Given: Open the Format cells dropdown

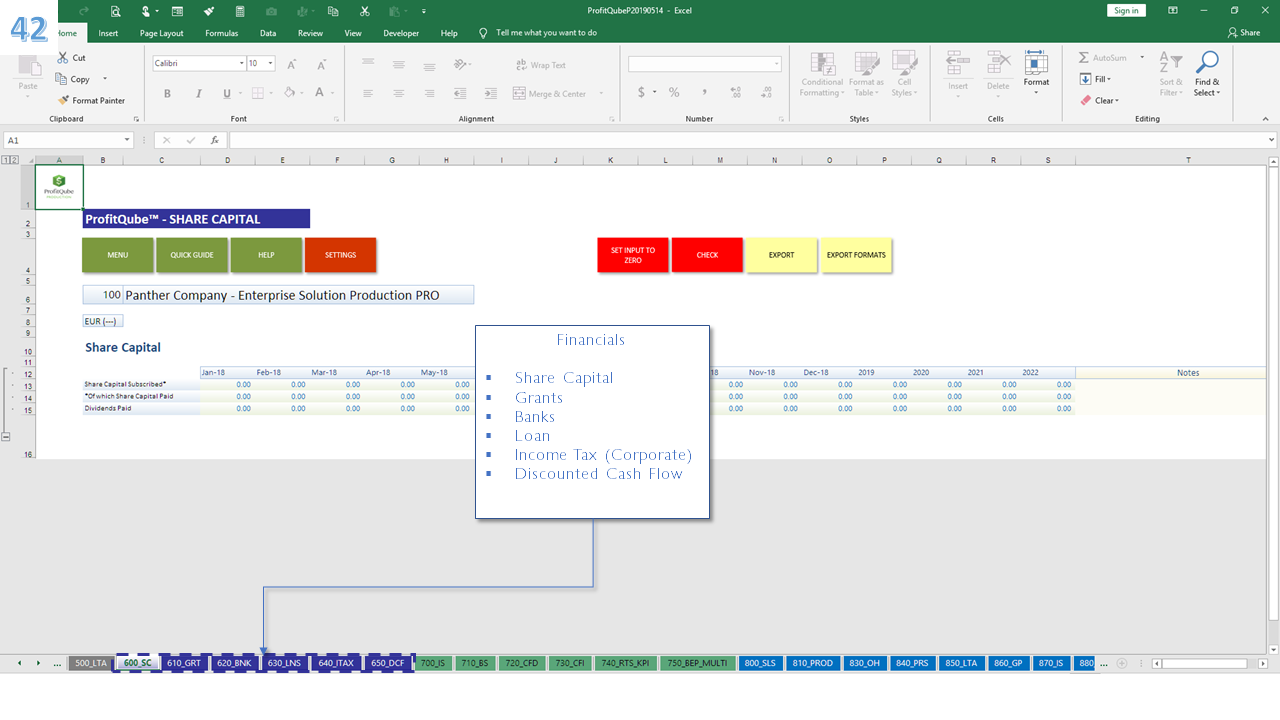Looking at the screenshot, I should click(x=1036, y=72).
